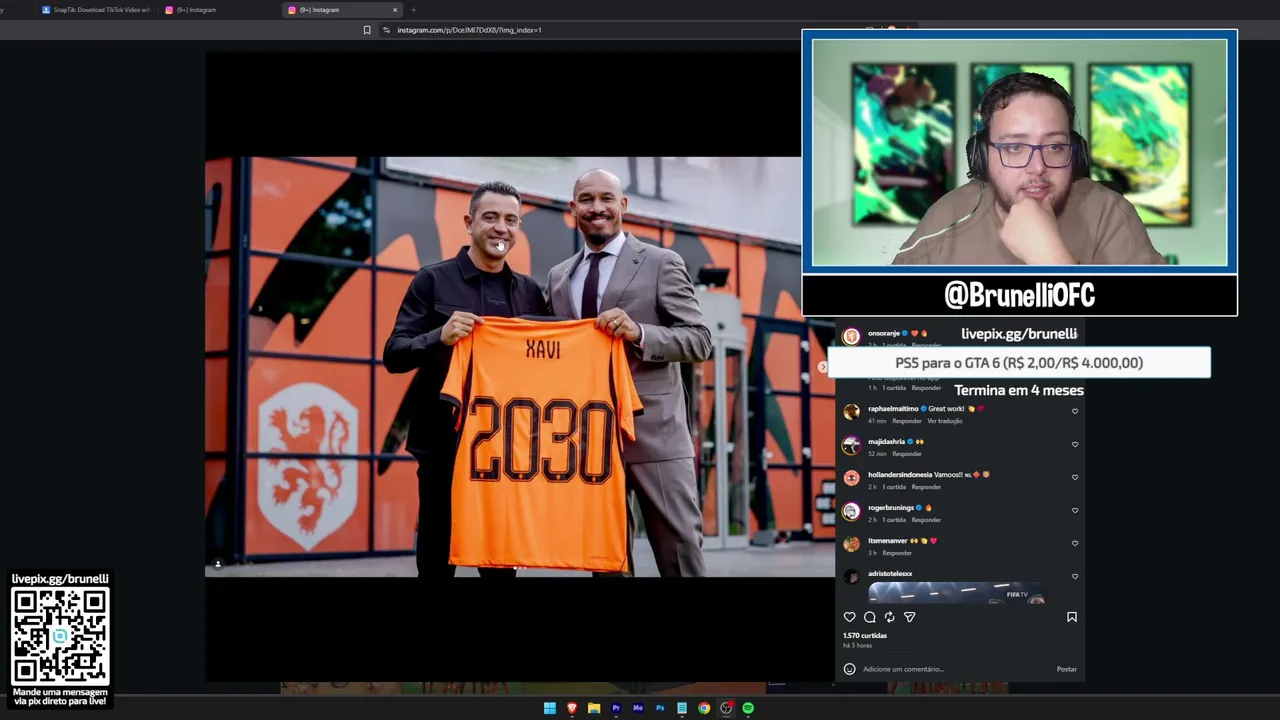
Task: Open a new browser tab
Action: point(413,10)
